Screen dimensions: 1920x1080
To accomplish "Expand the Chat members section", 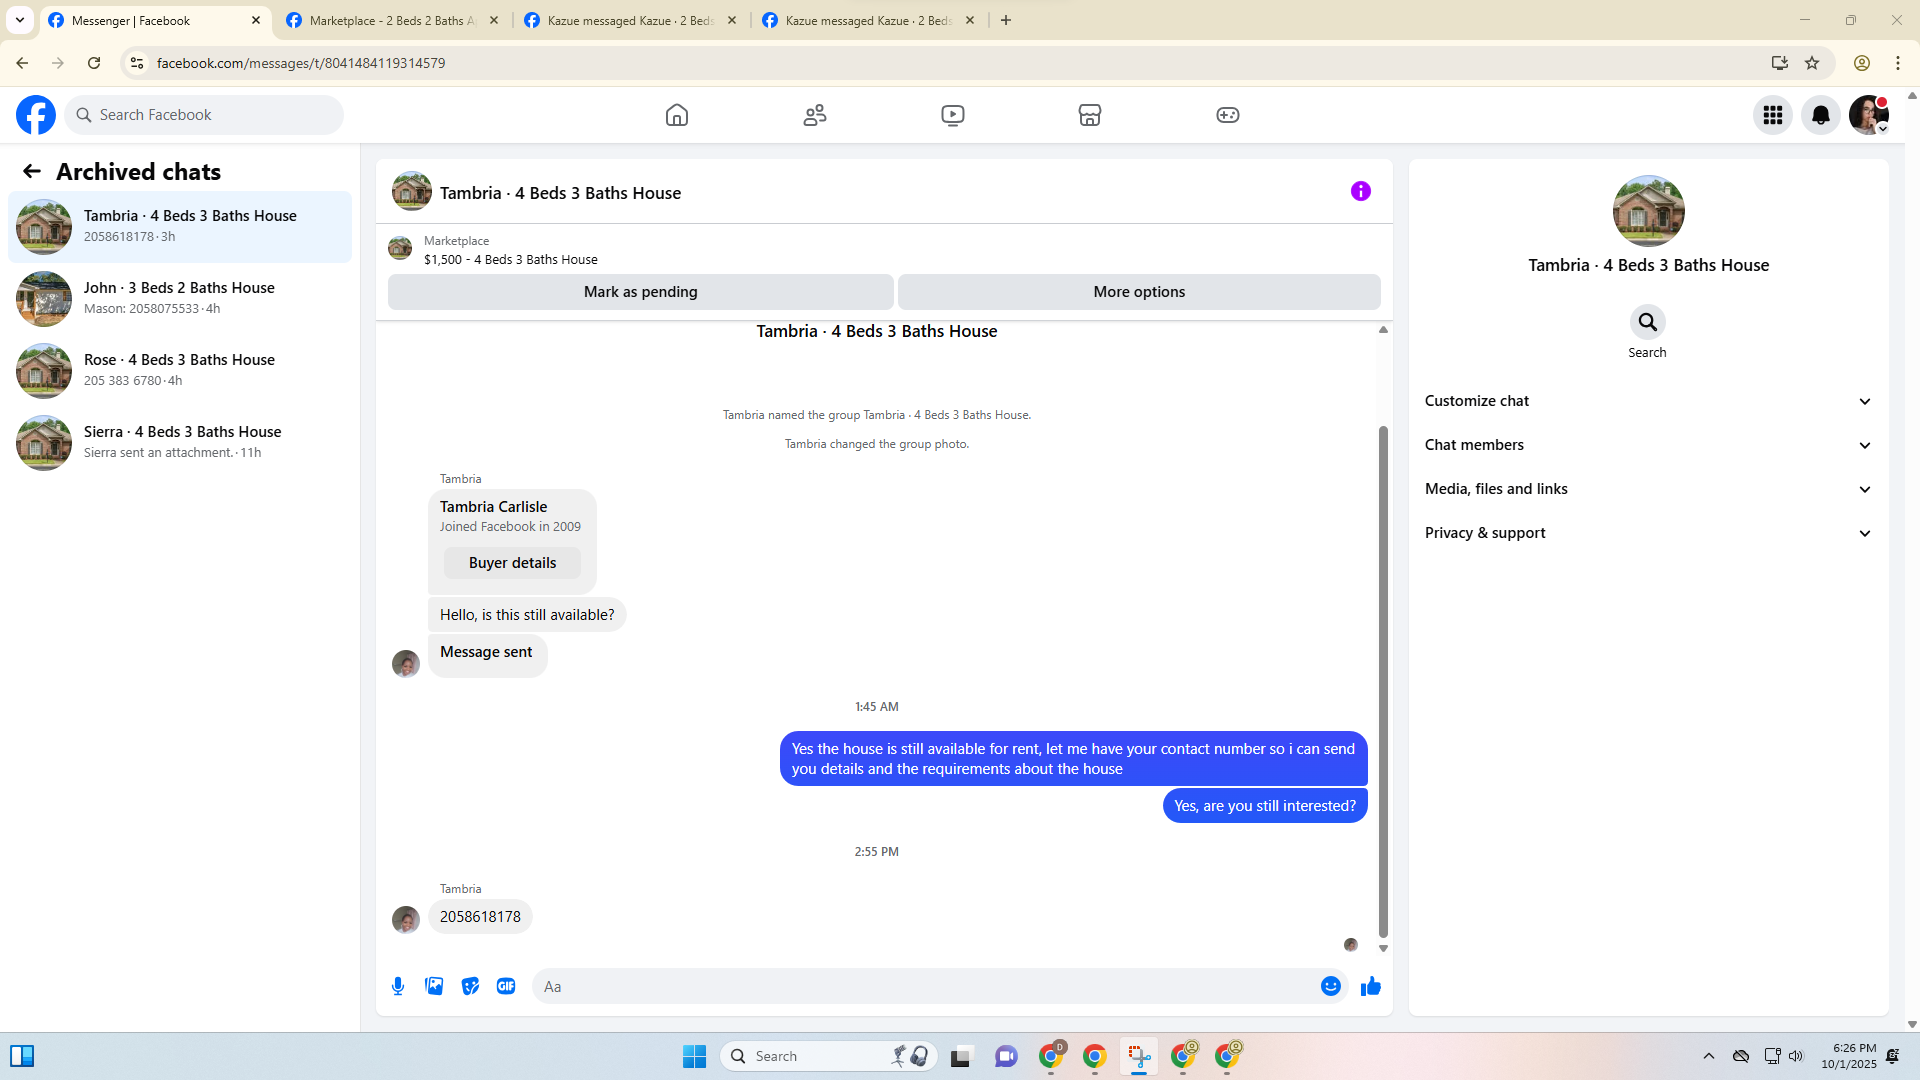I will (1648, 445).
